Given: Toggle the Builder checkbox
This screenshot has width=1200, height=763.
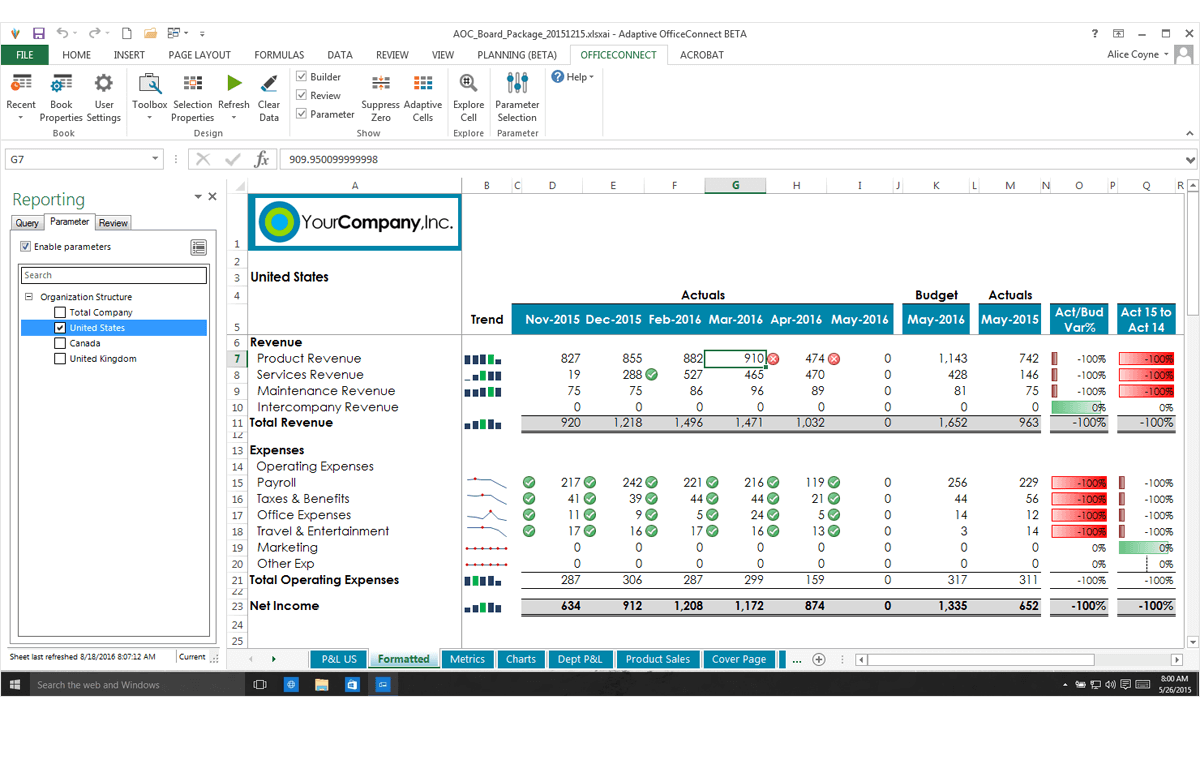Looking at the screenshot, I should click(x=302, y=77).
